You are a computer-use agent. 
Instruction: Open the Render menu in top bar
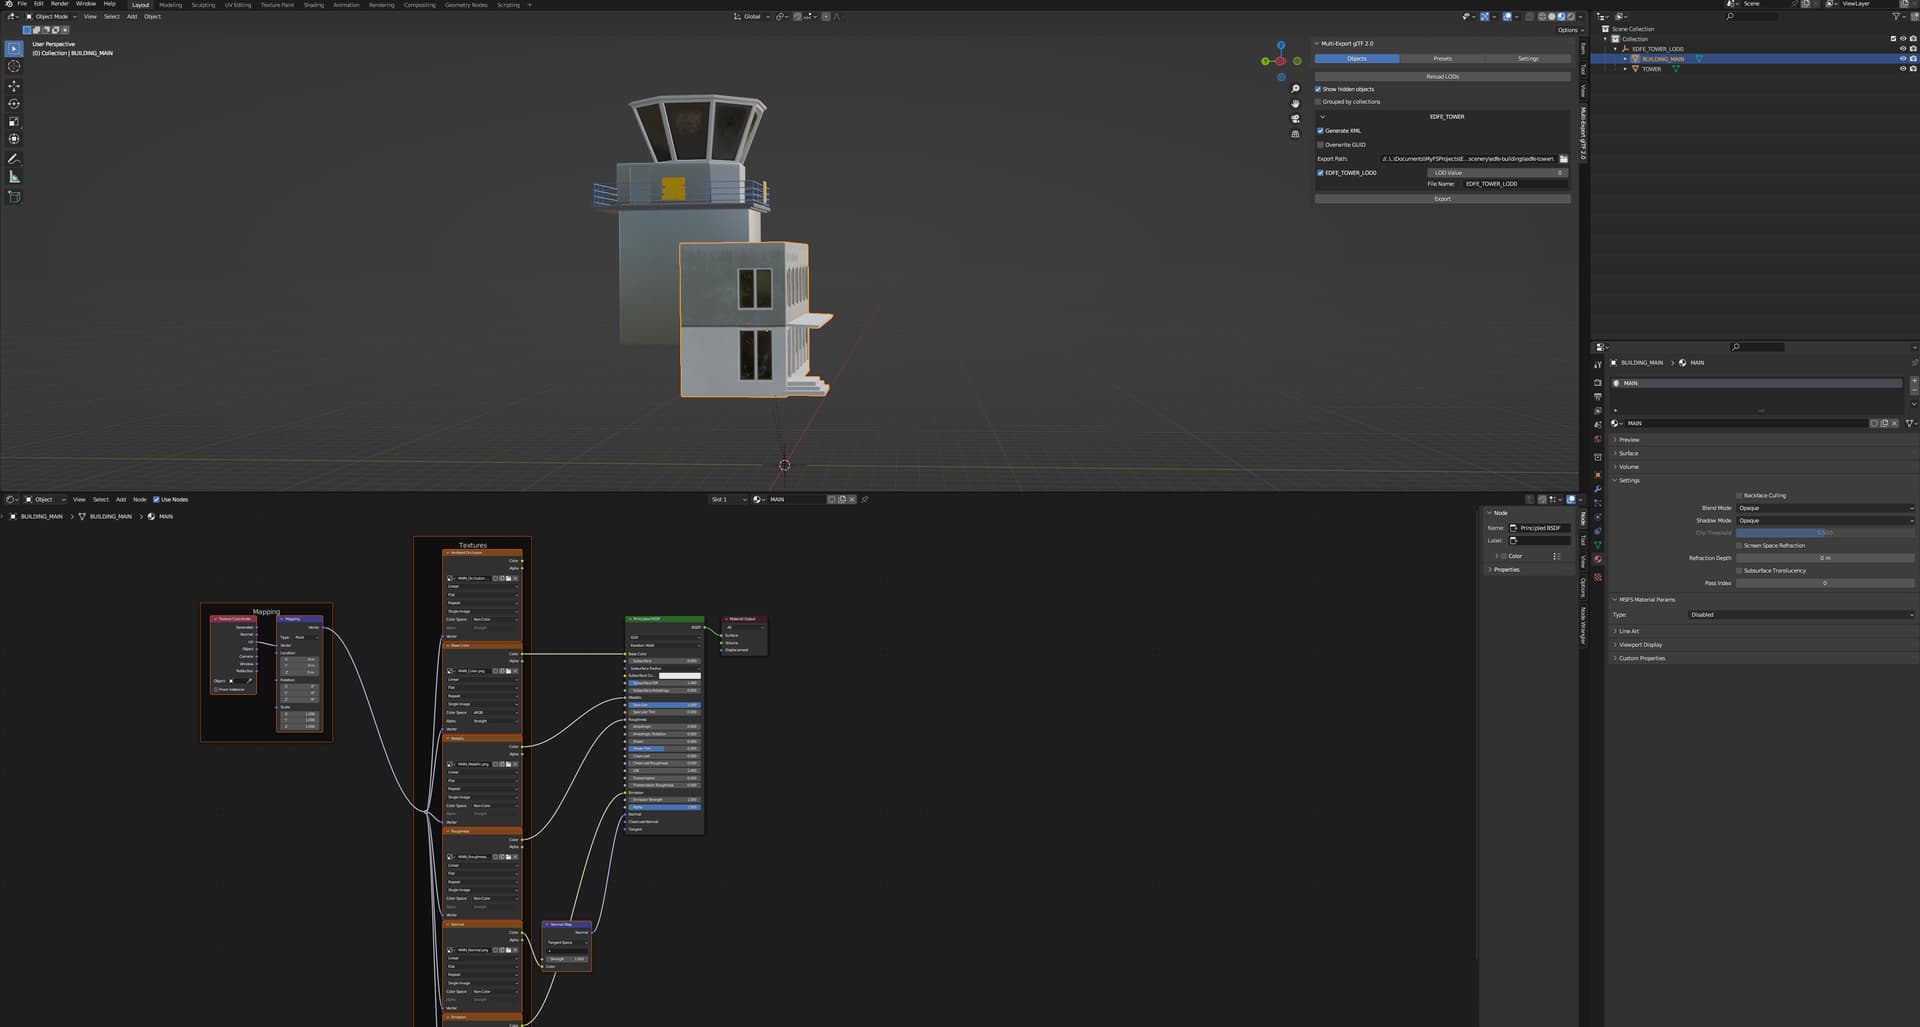click(60, 4)
